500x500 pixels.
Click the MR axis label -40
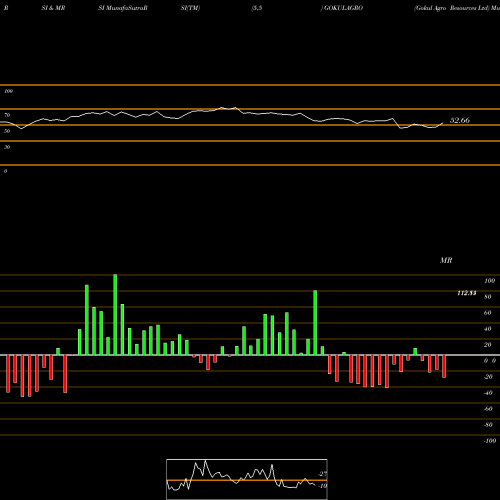point(488,393)
